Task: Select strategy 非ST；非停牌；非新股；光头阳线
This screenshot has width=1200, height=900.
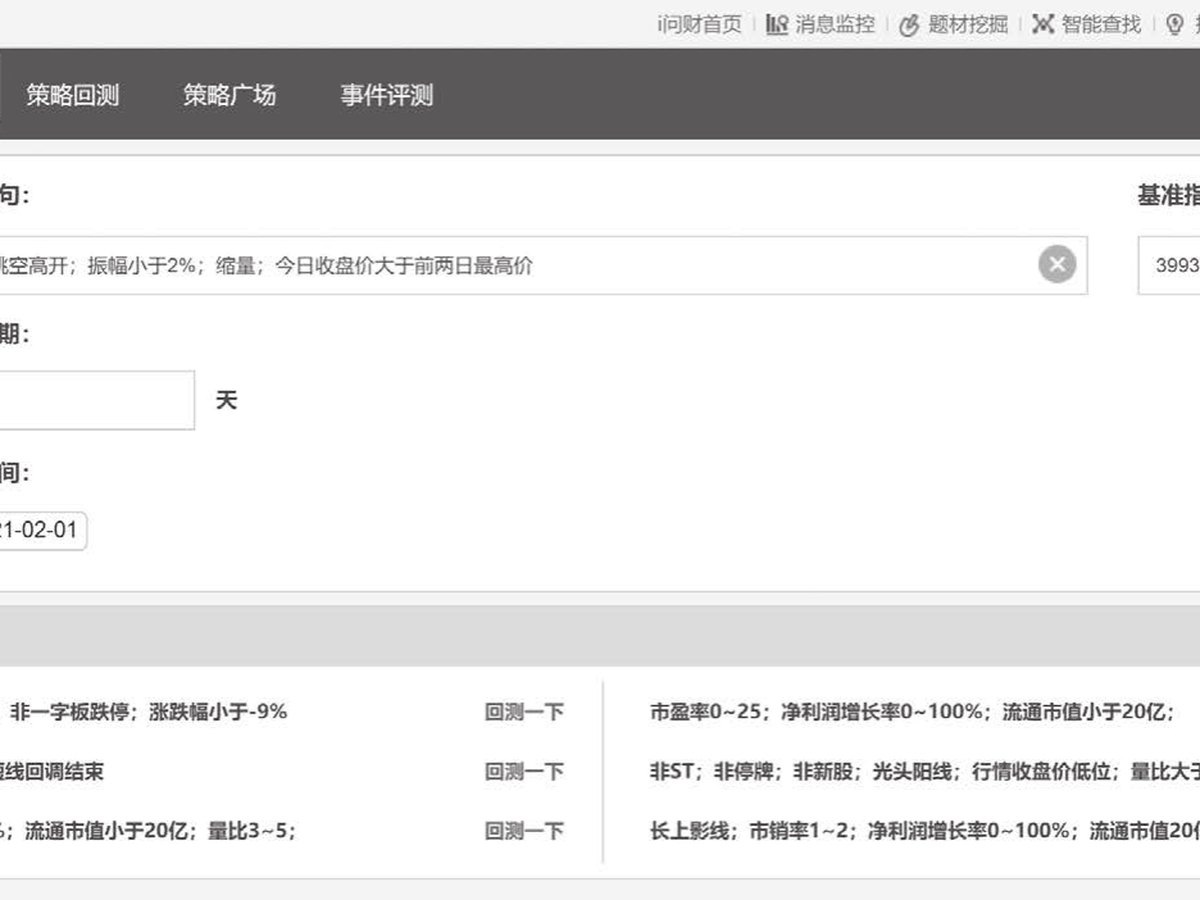Action: click(924, 771)
